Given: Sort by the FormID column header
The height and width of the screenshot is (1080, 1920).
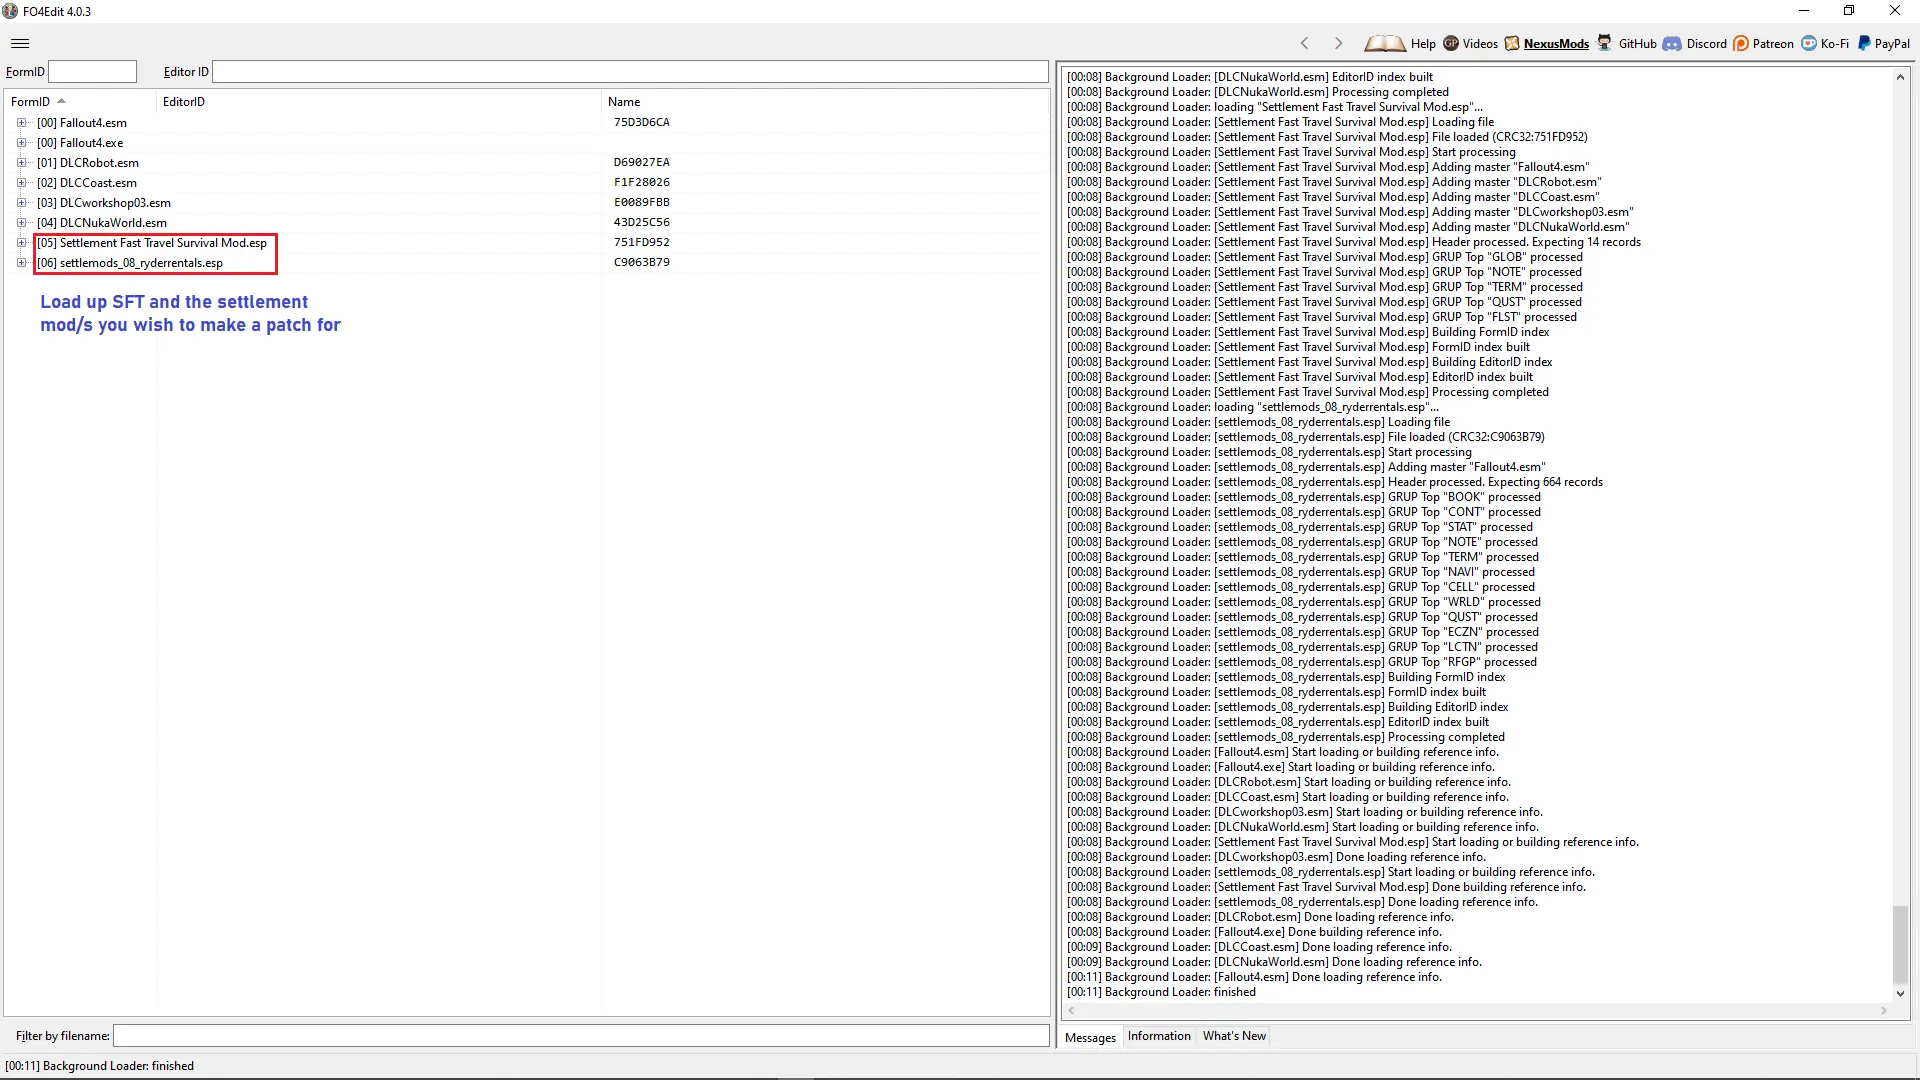Looking at the screenshot, I should [x=80, y=102].
